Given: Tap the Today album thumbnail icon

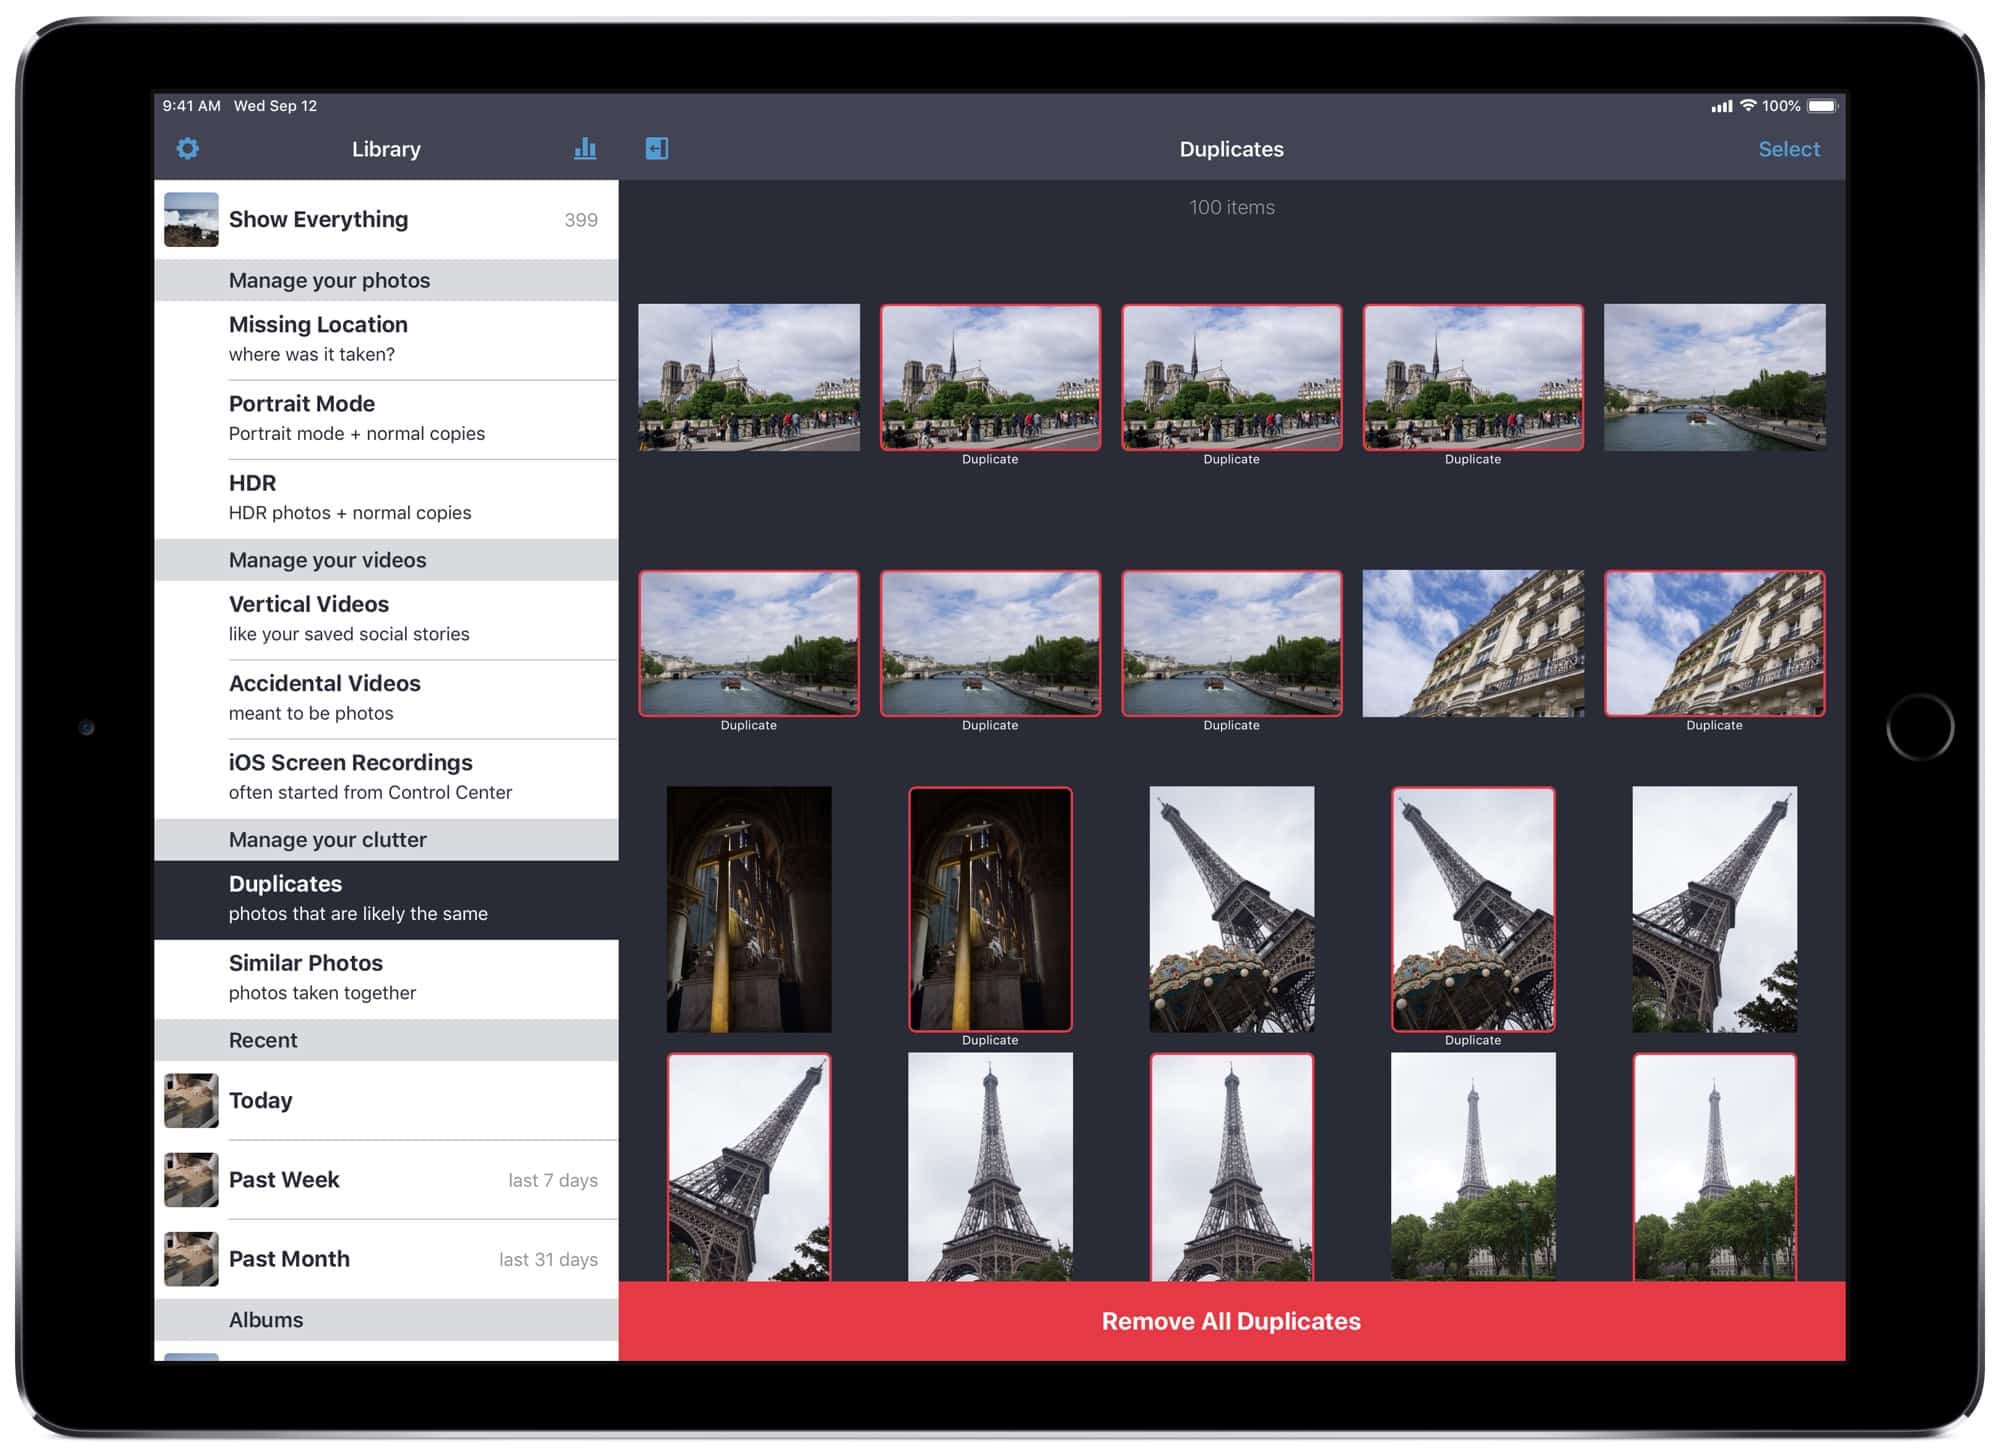Looking at the screenshot, I should point(191,1100).
